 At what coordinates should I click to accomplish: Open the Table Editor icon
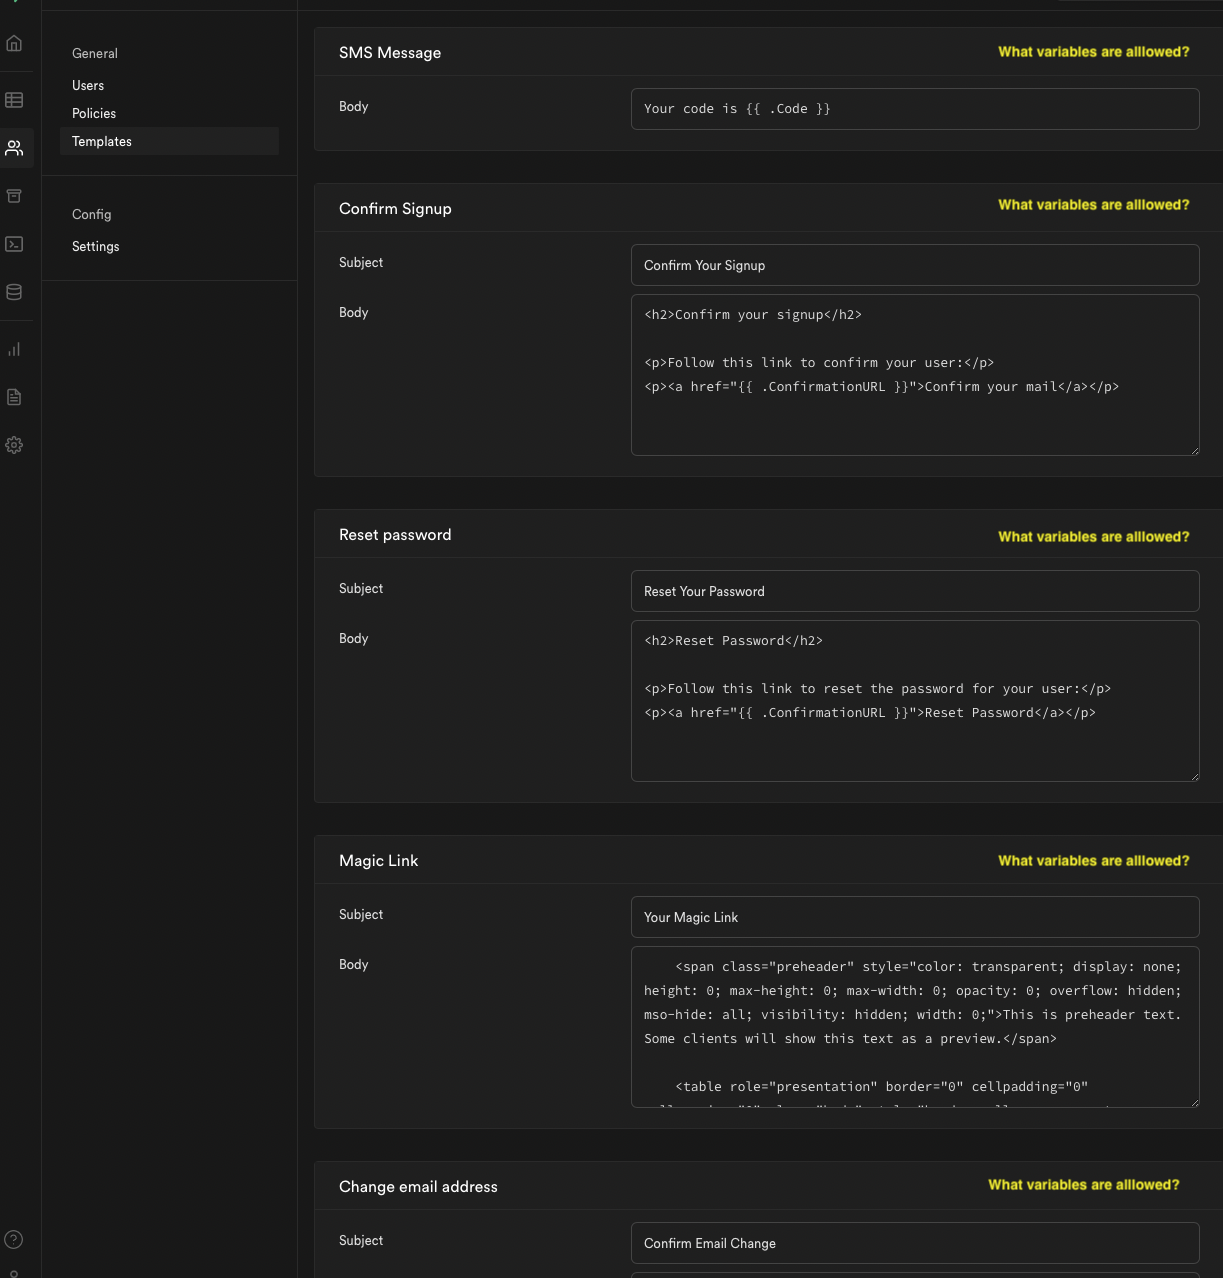14,99
